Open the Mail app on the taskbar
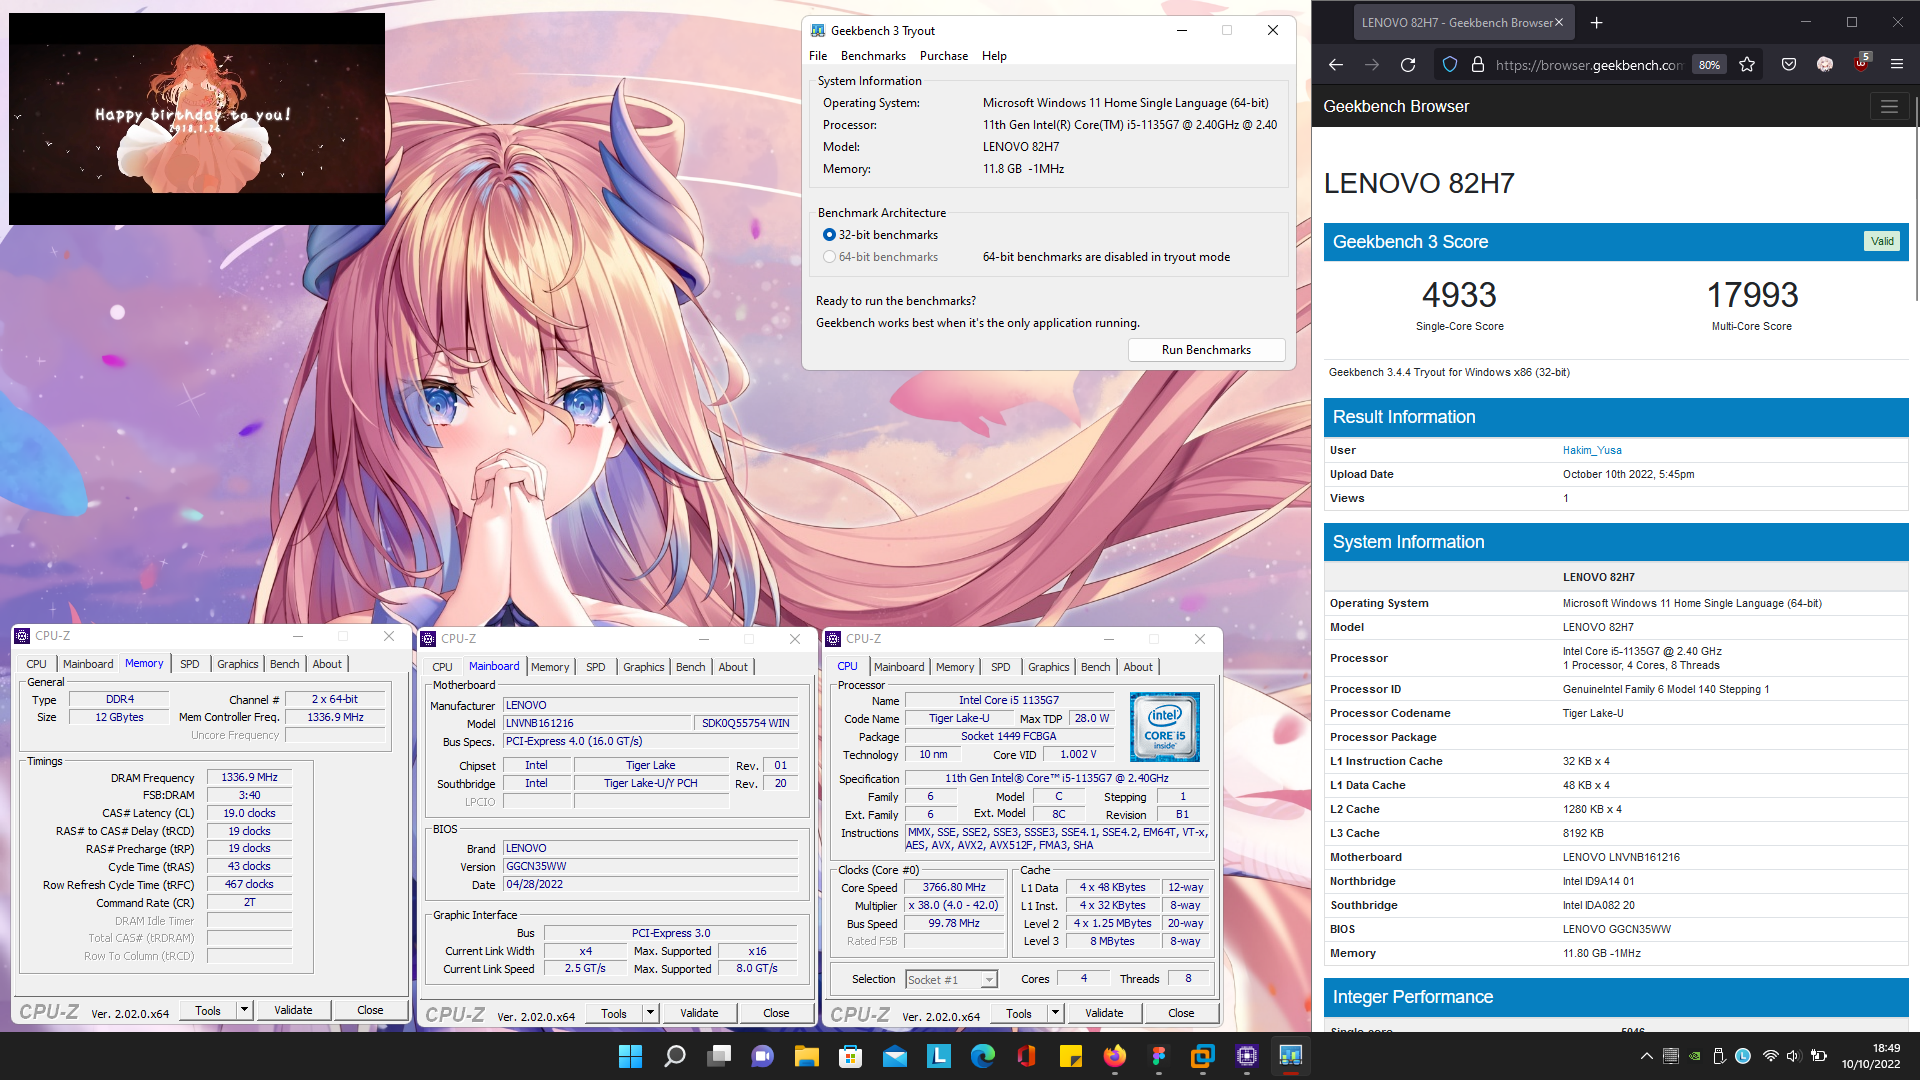 click(895, 1056)
